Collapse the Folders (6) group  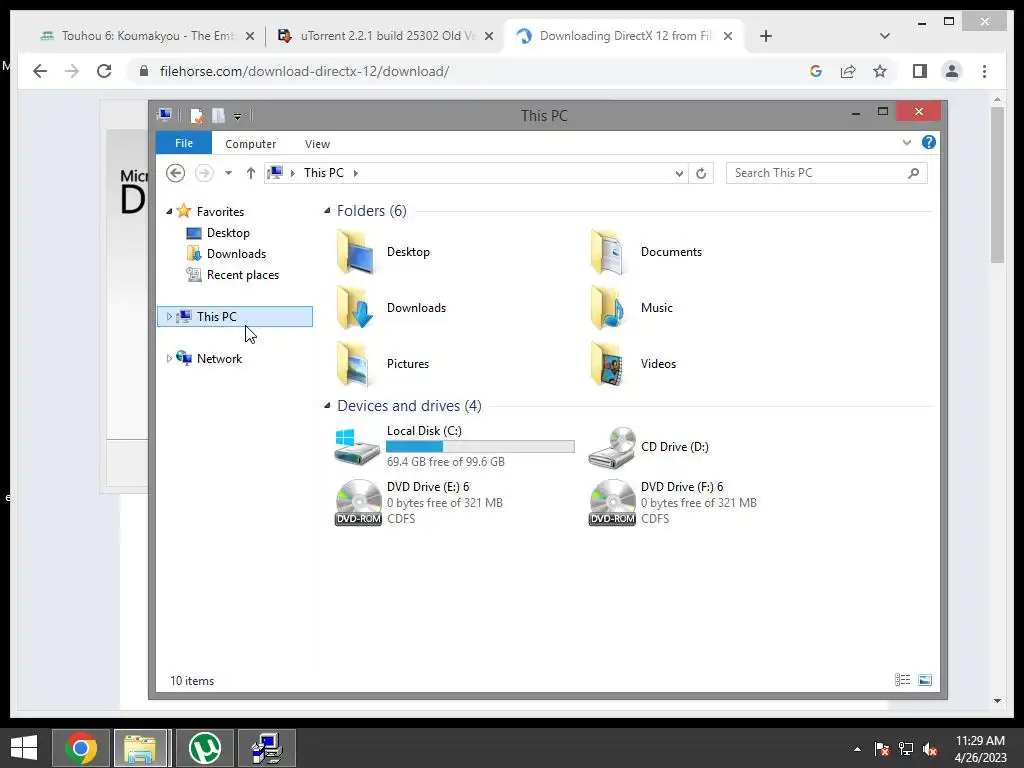coord(327,210)
